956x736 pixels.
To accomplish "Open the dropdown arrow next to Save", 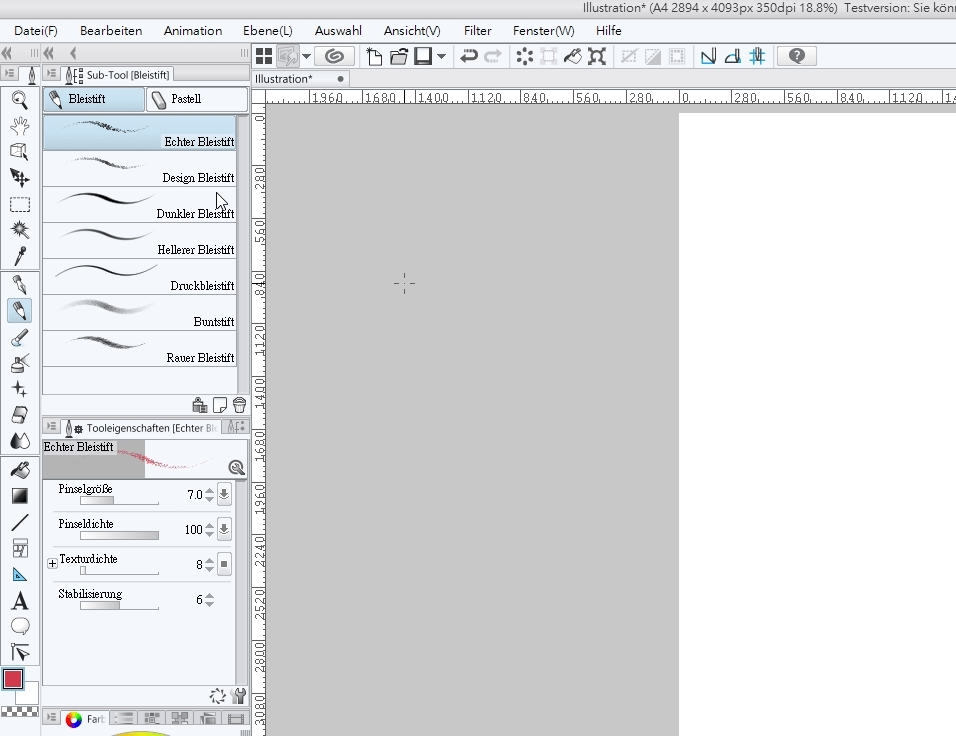I will (441, 57).
